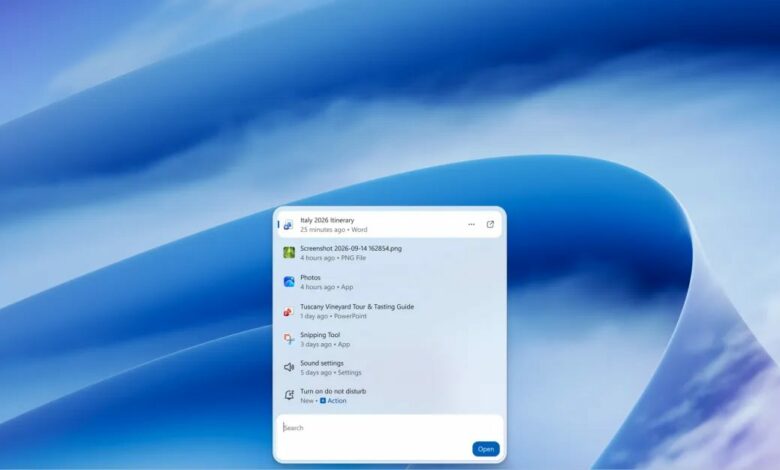Click the Photos app icon
Viewport: 780px width, 470px height.
coord(289,282)
